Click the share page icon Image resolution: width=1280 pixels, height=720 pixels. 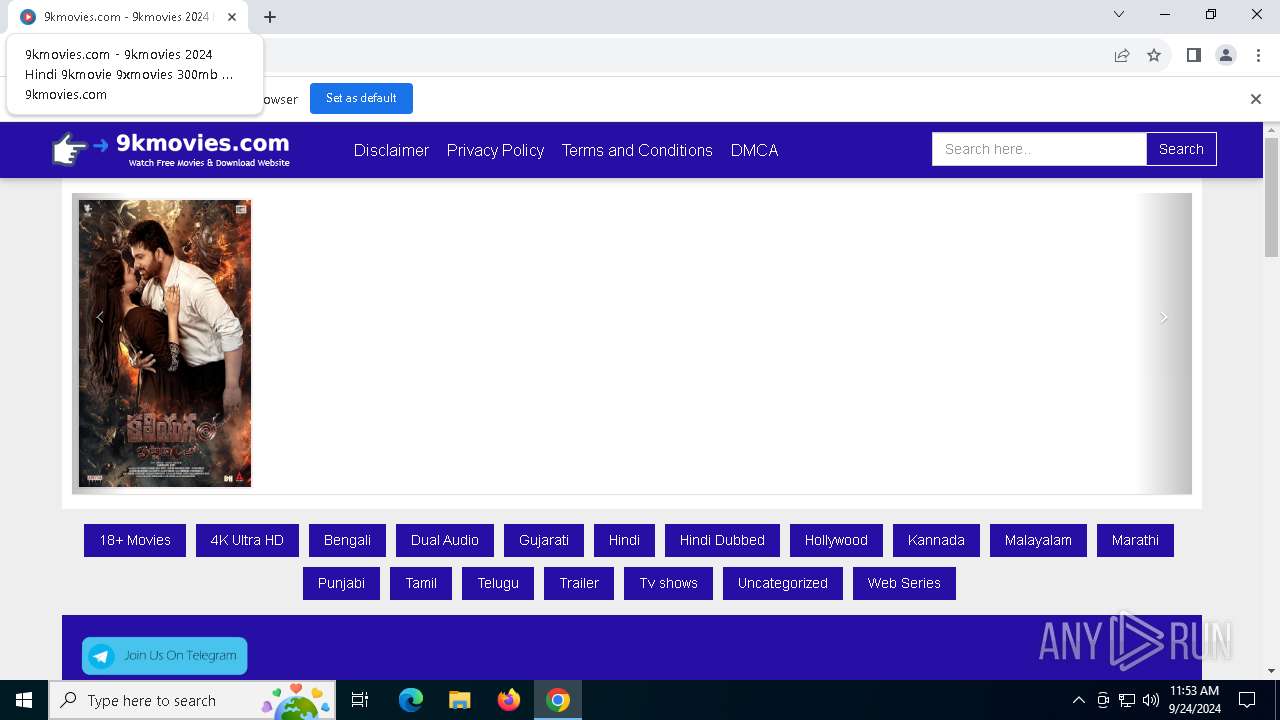pyautogui.click(x=1122, y=55)
